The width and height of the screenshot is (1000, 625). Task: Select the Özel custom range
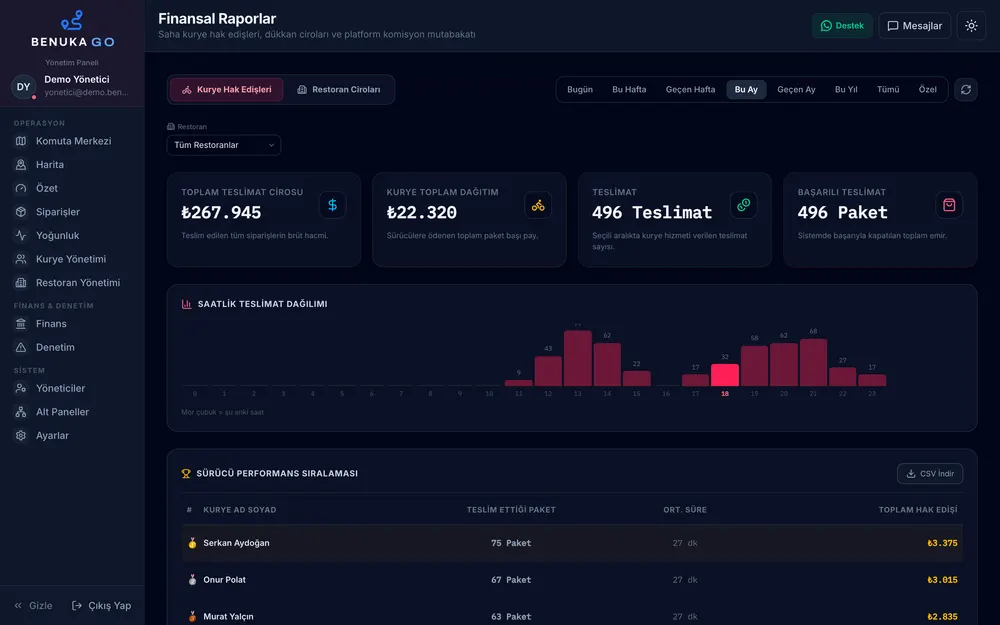[x=927, y=89]
